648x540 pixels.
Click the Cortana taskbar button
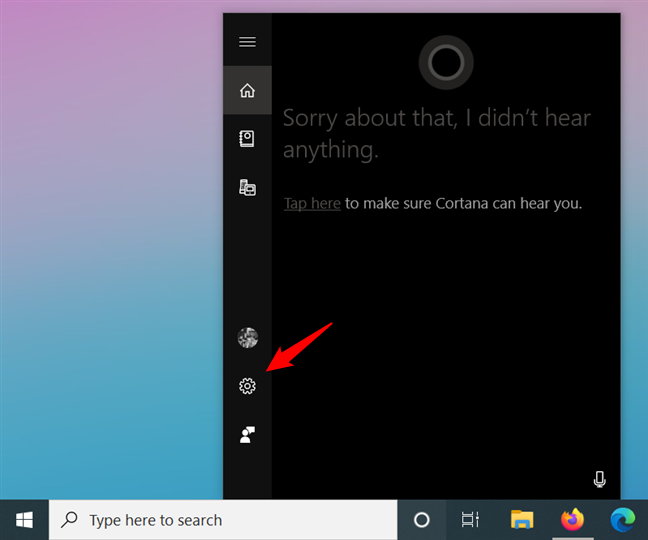(422, 520)
